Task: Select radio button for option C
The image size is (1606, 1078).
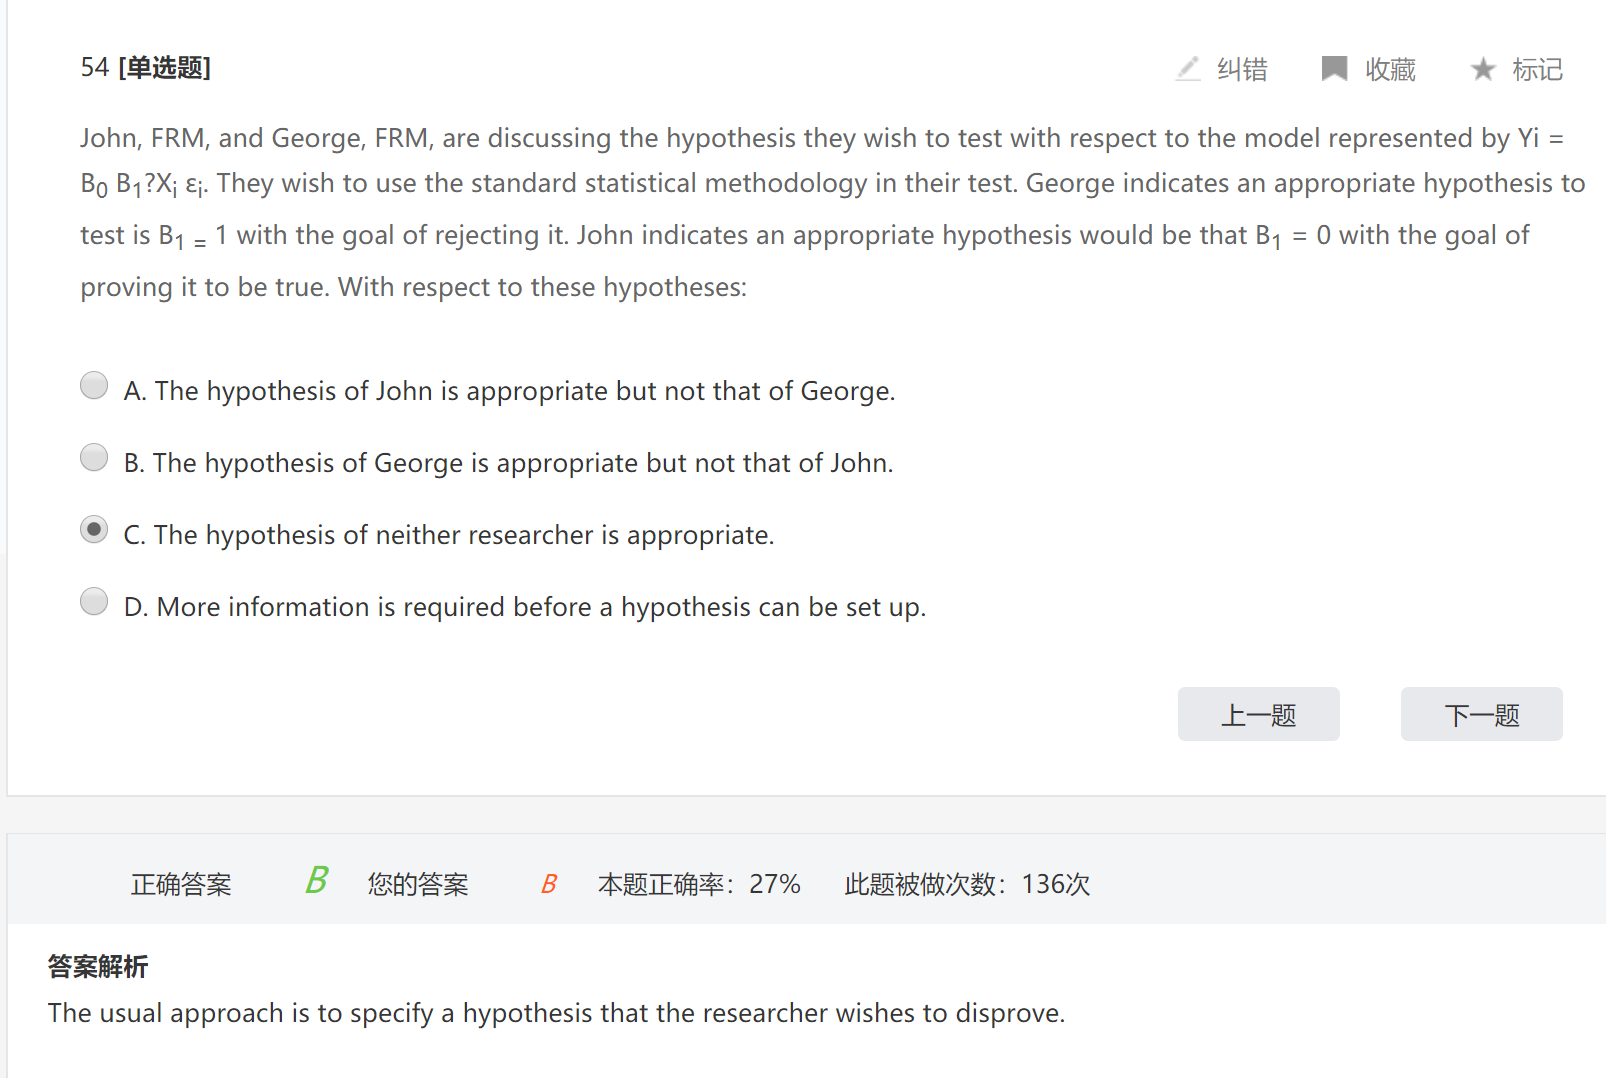Action: (94, 530)
